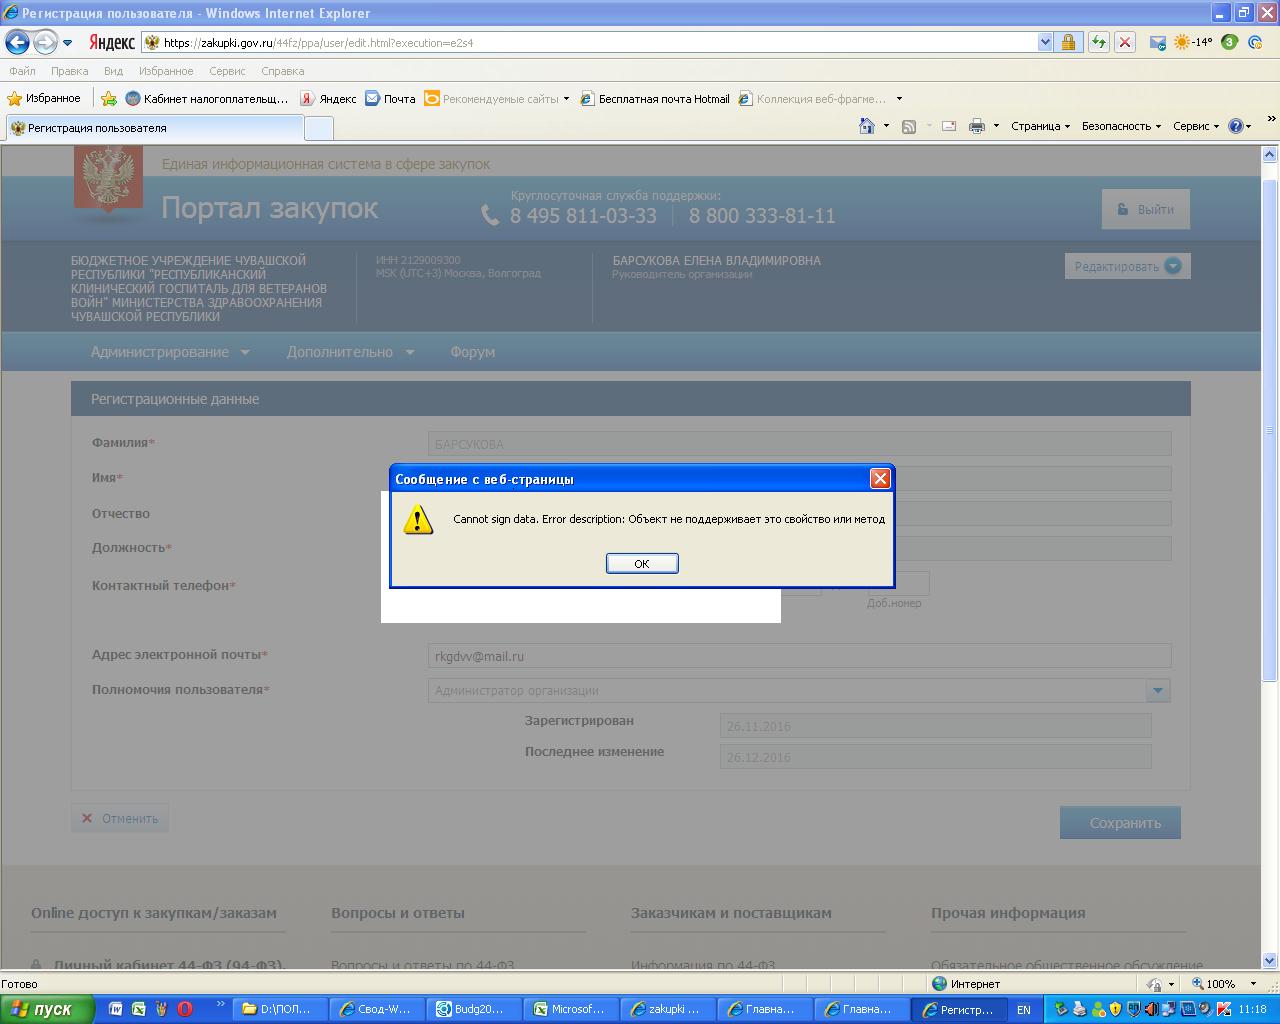Open the Страница dropdown menu
Viewport: 1280px width, 1024px height.
tap(1040, 126)
